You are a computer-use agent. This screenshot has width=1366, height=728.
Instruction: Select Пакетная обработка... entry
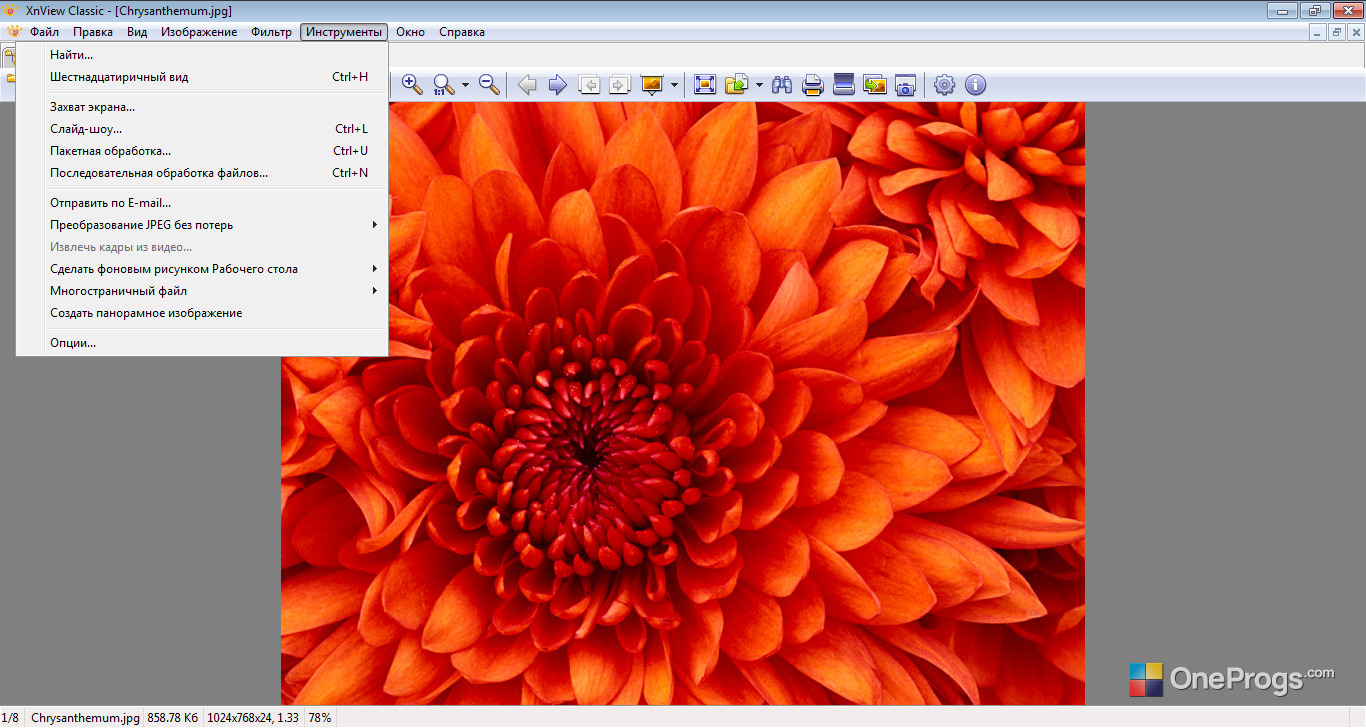coord(202,151)
